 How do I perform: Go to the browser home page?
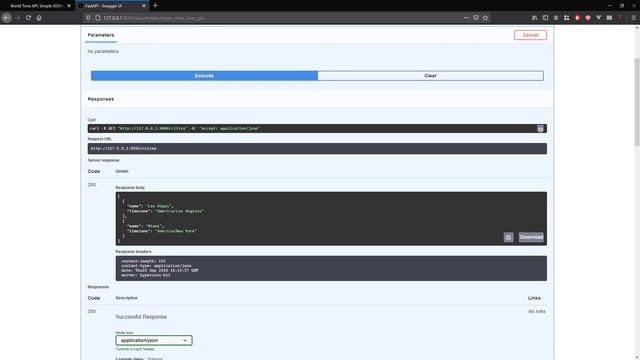[x=39, y=18]
